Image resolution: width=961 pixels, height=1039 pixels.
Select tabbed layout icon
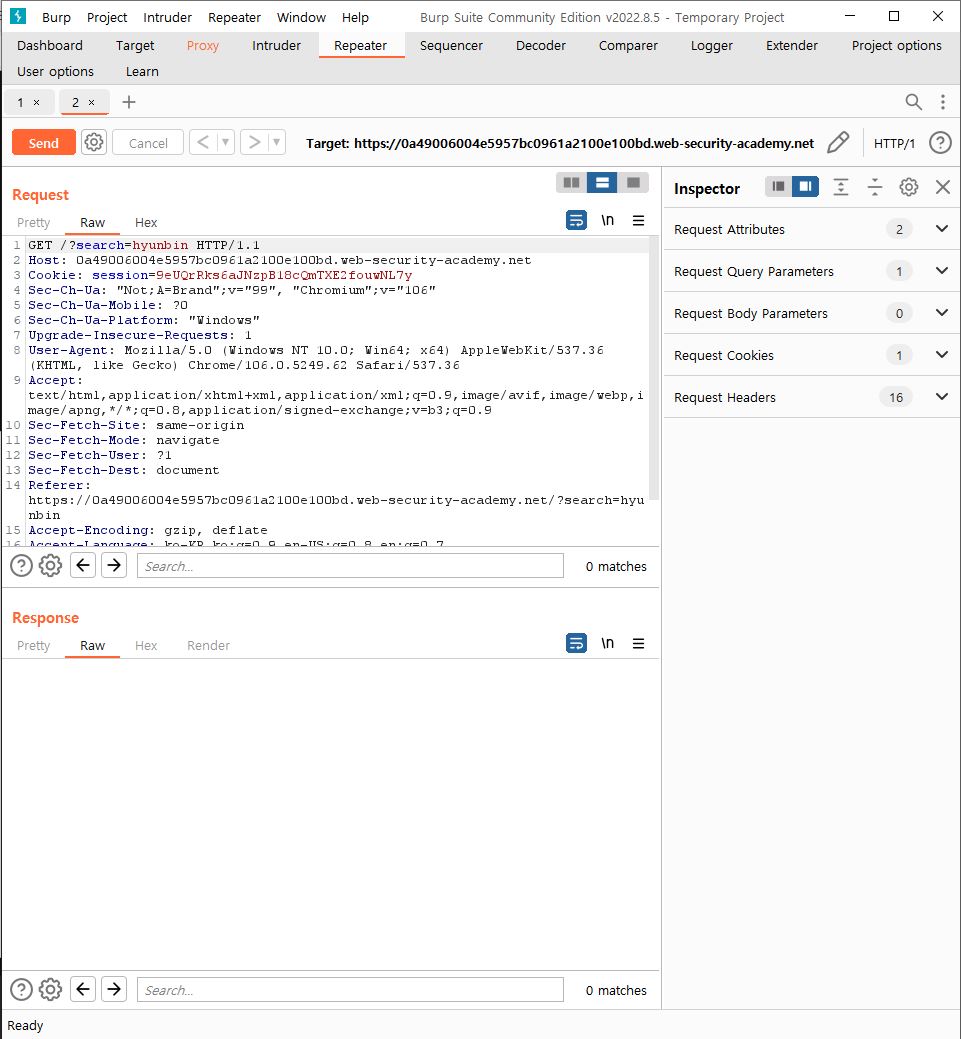633,183
